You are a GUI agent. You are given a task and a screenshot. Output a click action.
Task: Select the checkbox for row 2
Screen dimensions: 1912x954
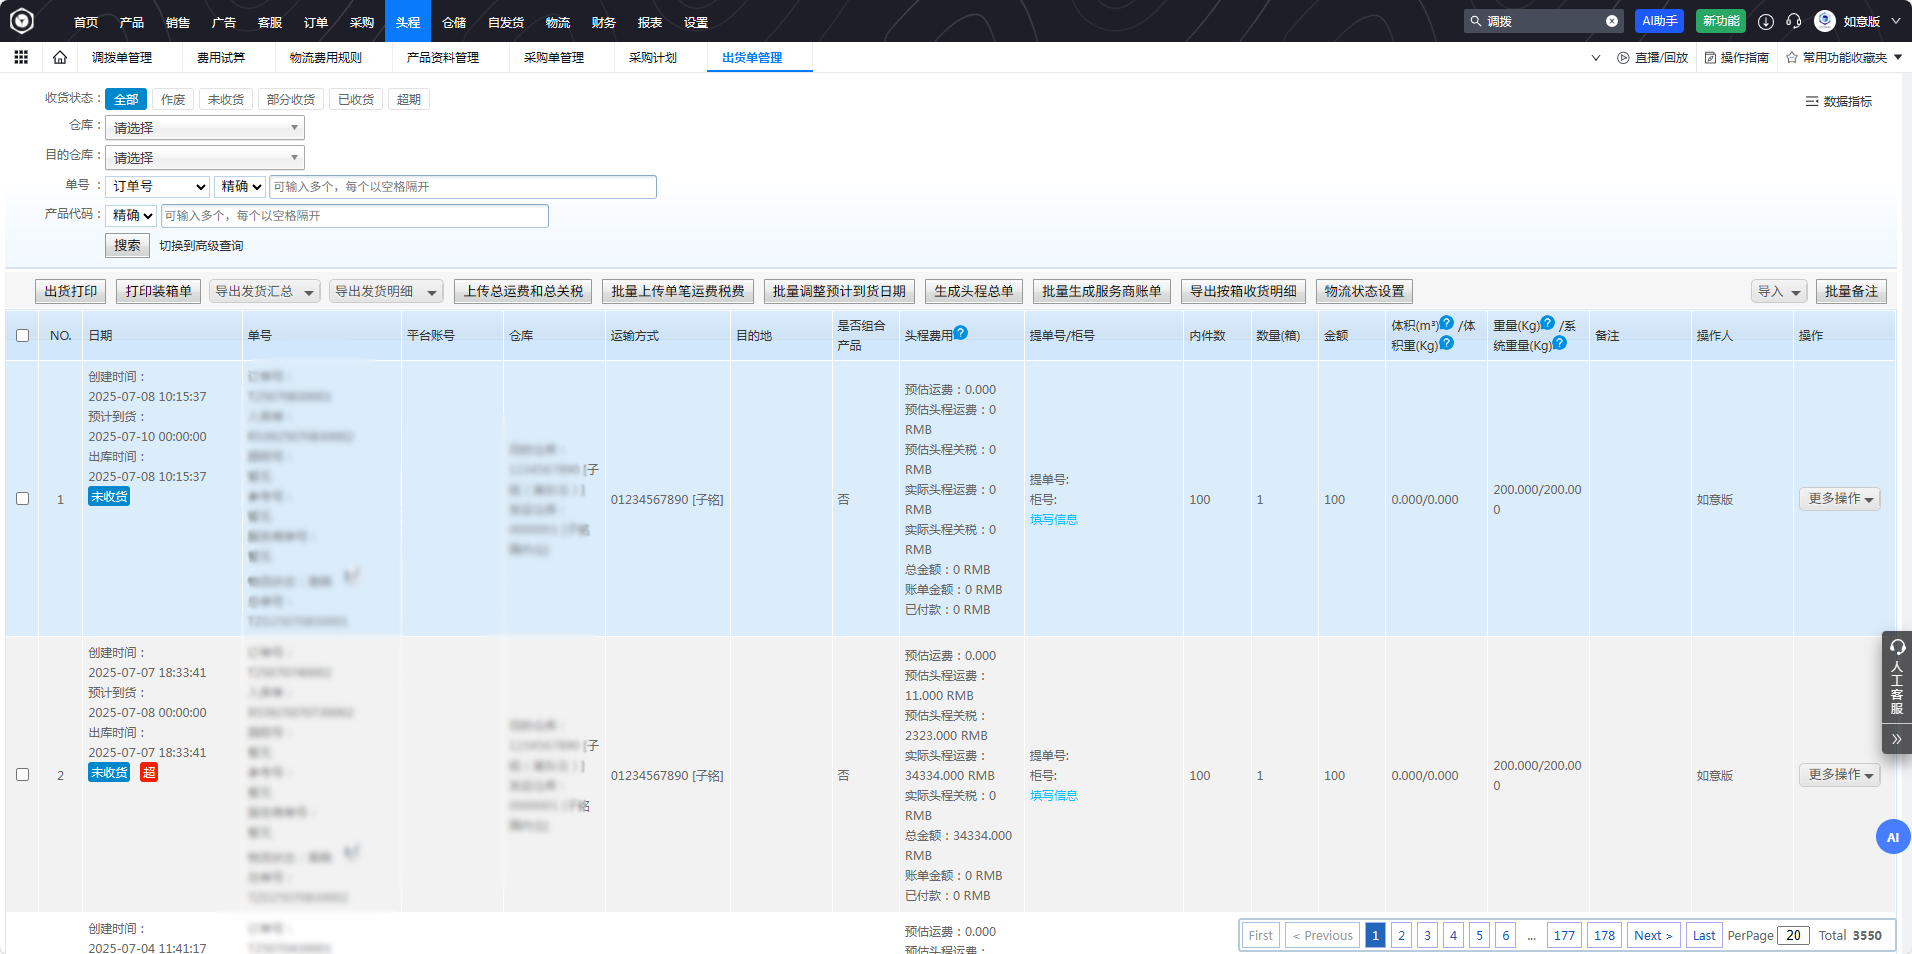23,774
